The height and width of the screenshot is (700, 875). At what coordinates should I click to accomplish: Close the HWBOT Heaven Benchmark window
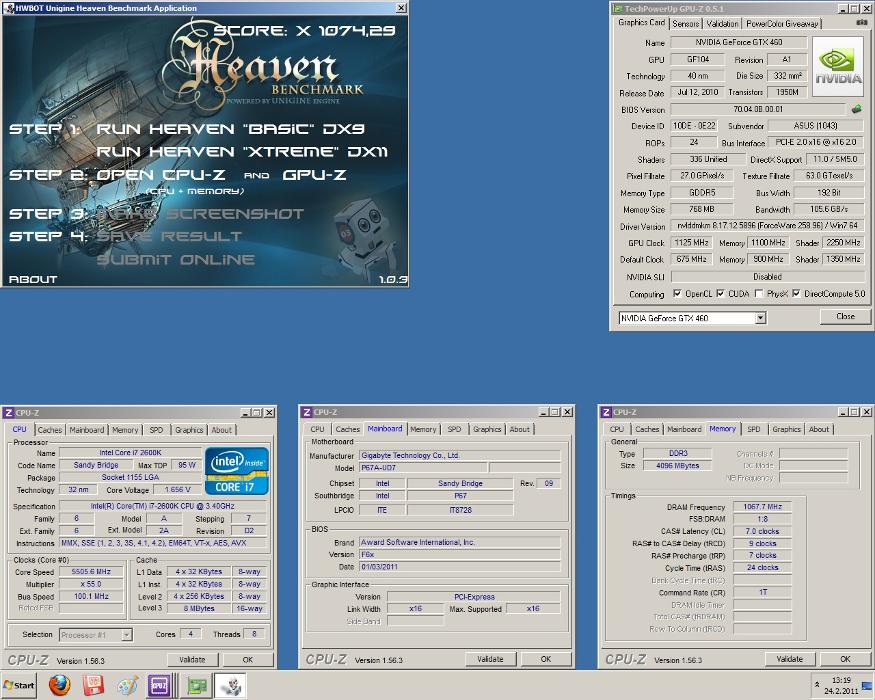tap(401, 8)
